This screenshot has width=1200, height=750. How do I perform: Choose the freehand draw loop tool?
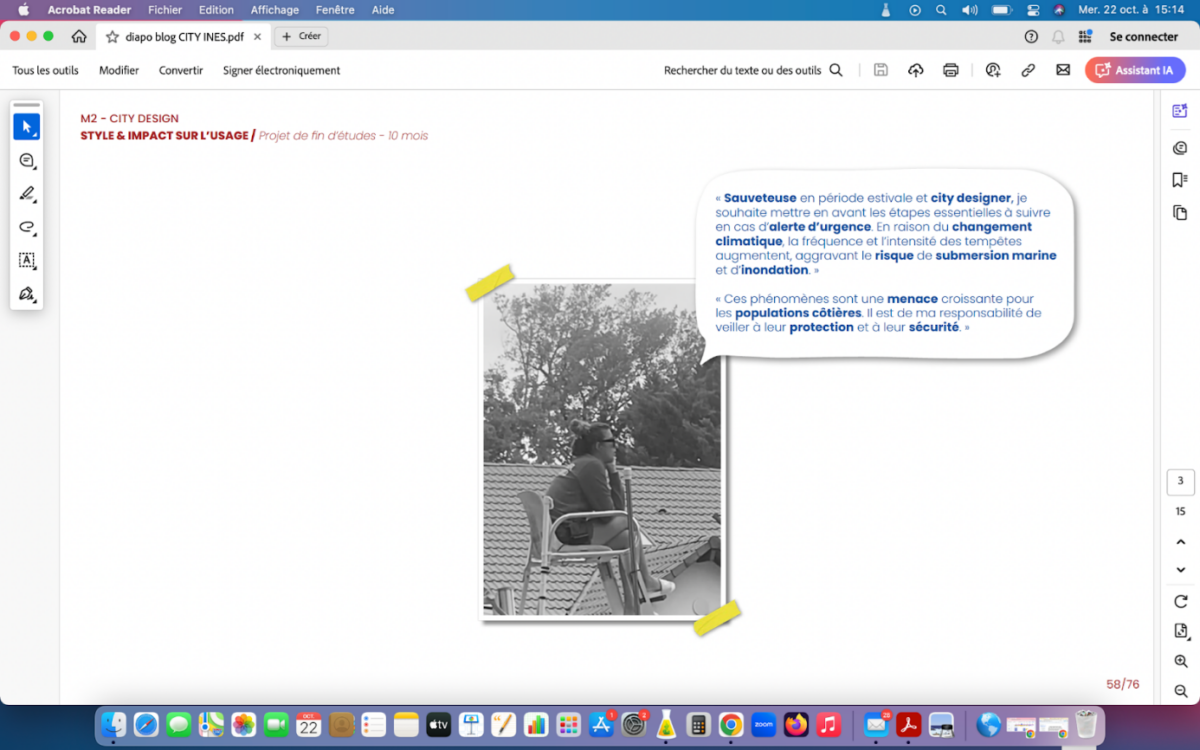(x=27, y=227)
